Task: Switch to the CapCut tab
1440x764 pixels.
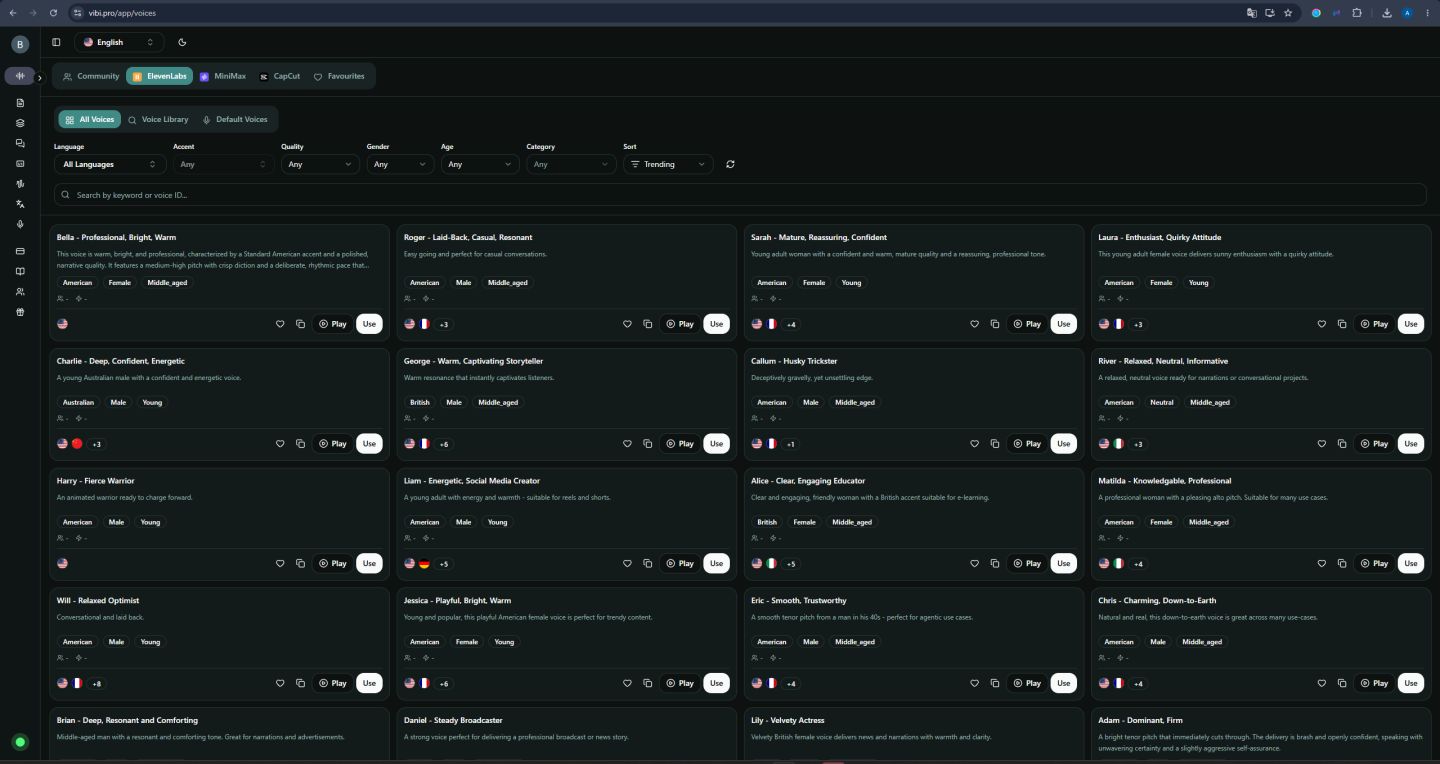Action: coord(280,76)
